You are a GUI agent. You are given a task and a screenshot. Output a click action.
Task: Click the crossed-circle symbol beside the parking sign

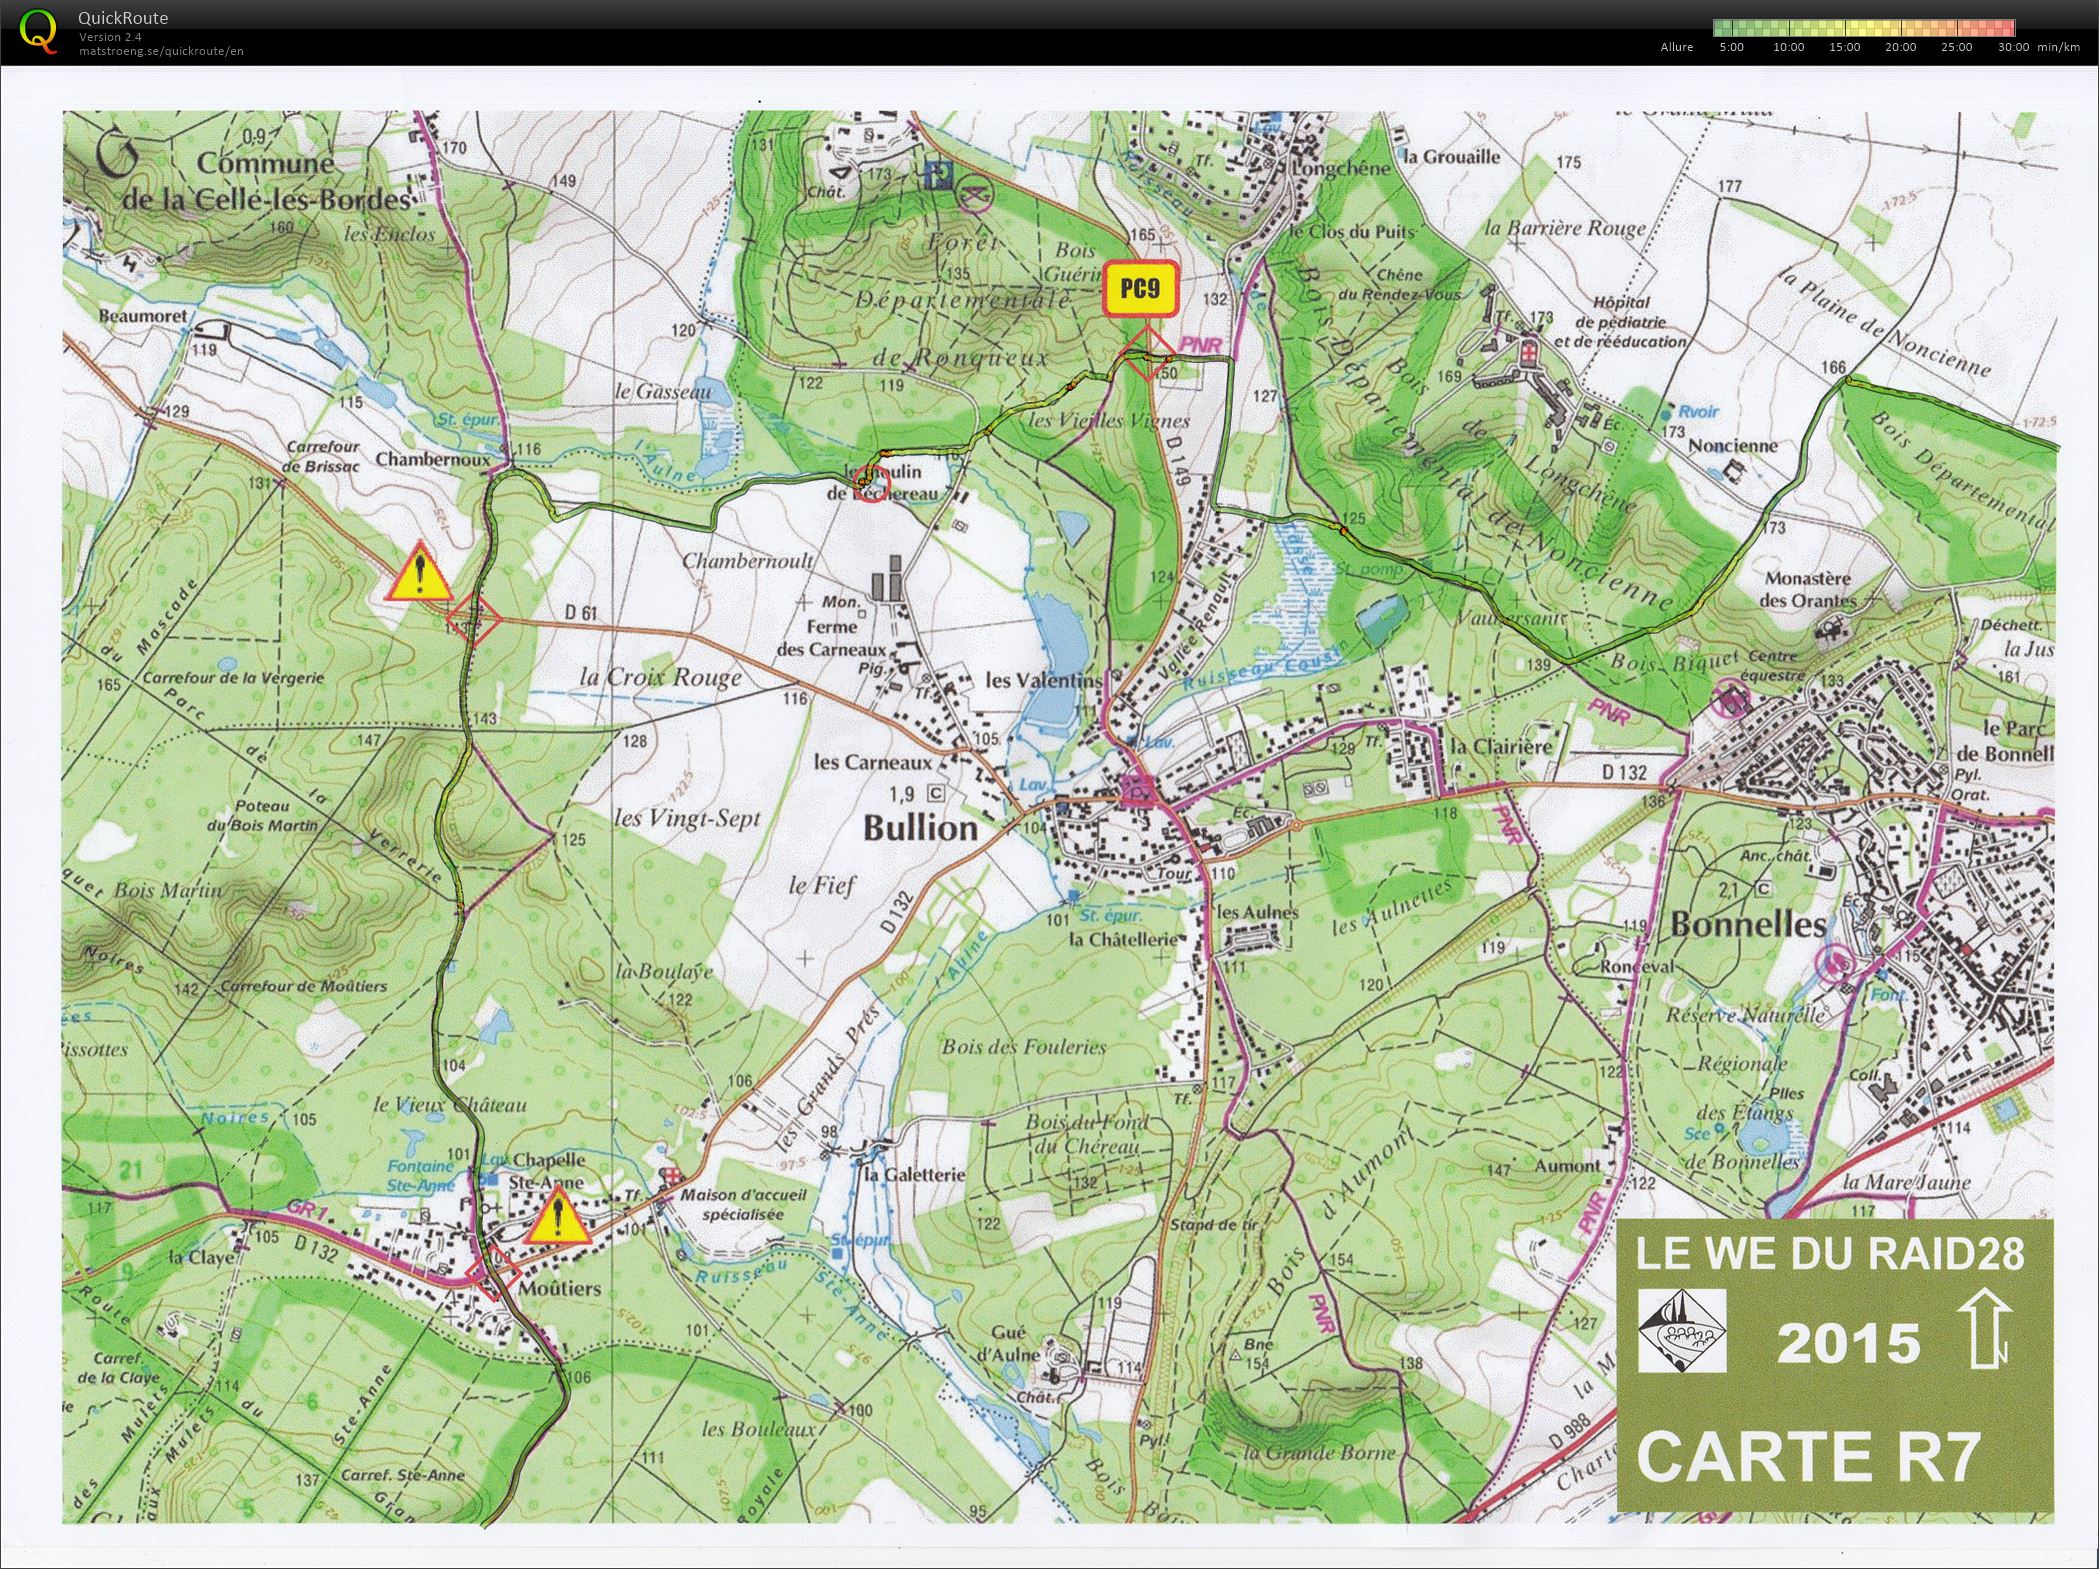(974, 194)
